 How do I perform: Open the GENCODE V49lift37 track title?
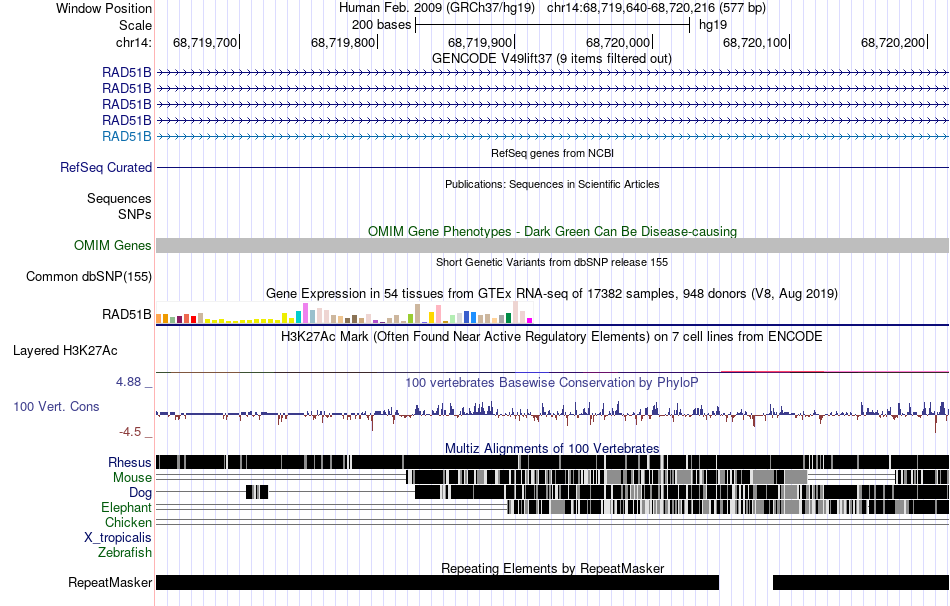(x=551, y=59)
